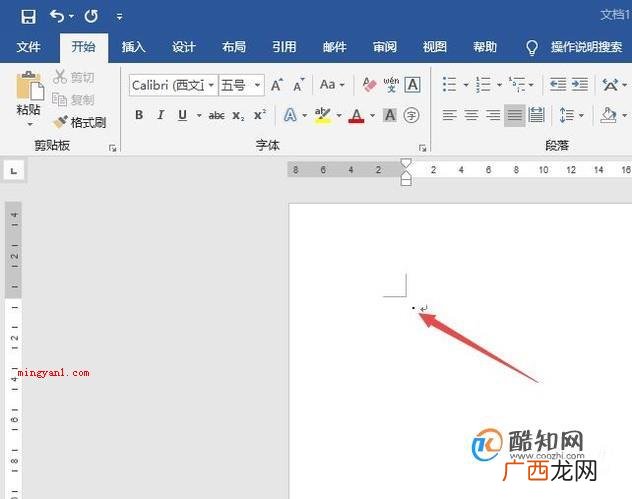Toggle character shading icon

(390, 115)
